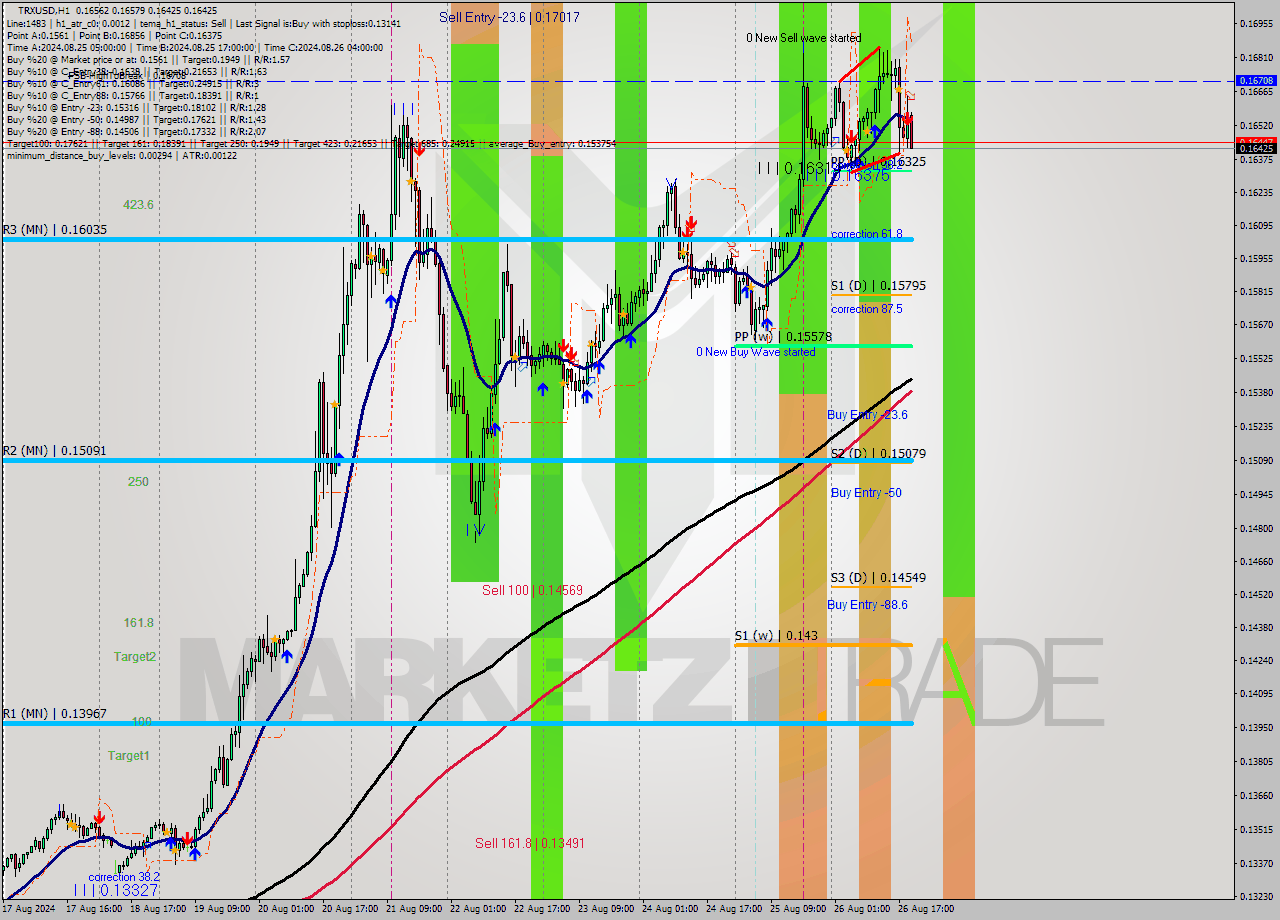Select the Sell Entry -23.6 | 0.17017 label
The width and height of the screenshot is (1280, 920).
point(509,17)
